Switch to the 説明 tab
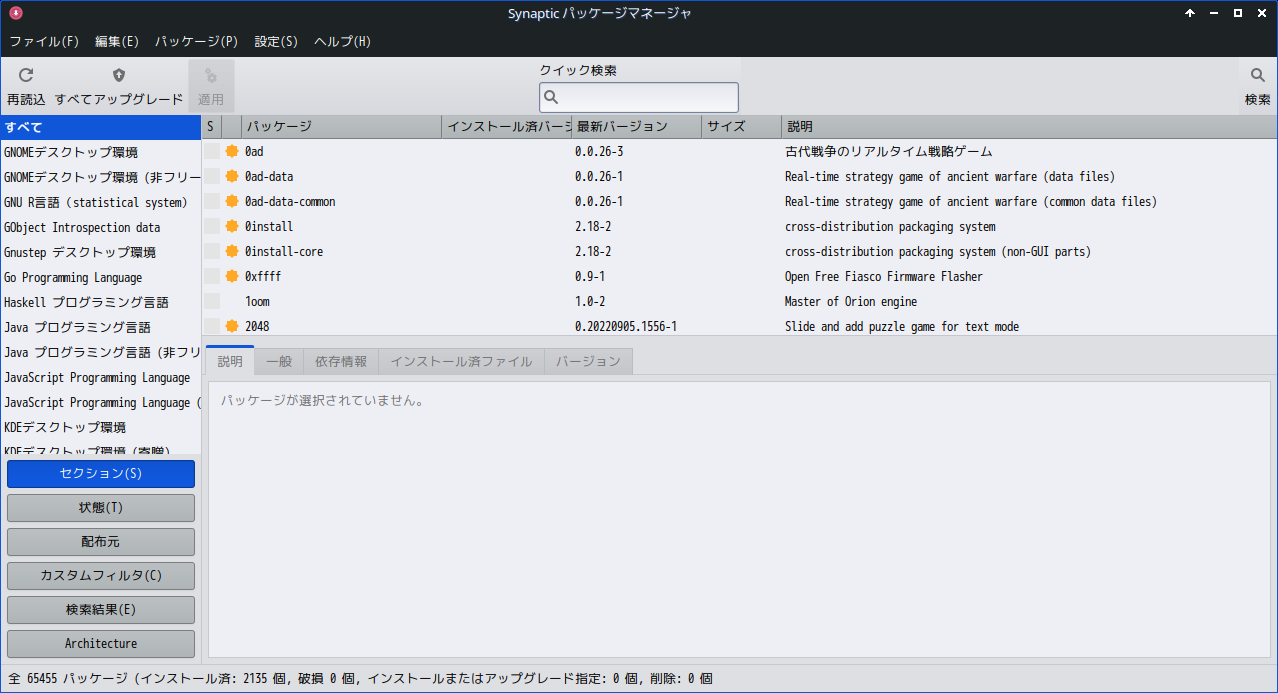This screenshot has height=693, width=1278. click(x=230, y=361)
